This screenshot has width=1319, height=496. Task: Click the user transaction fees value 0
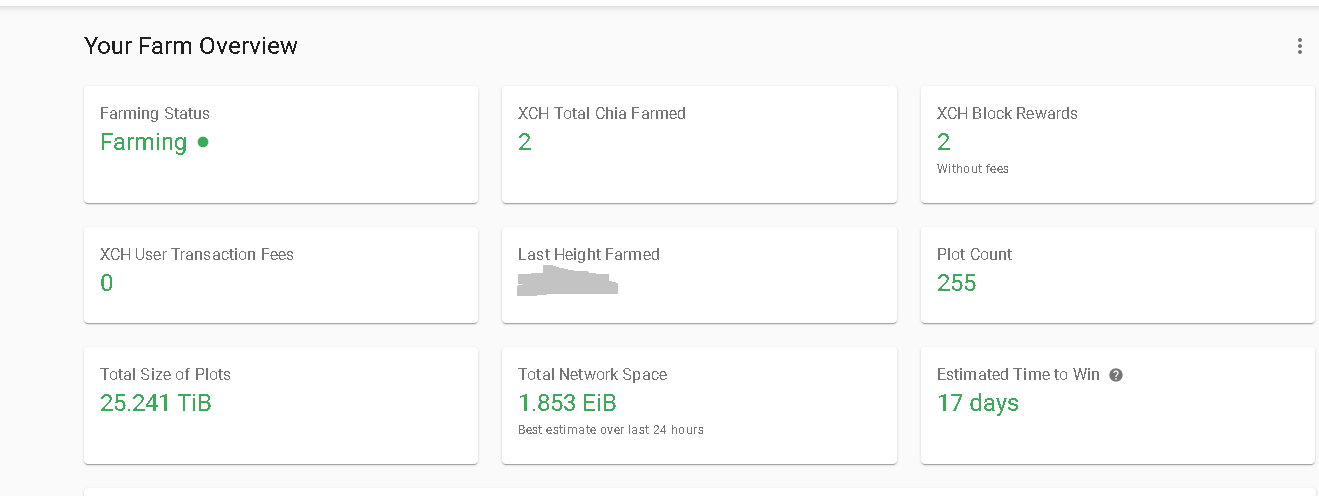(x=107, y=283)
